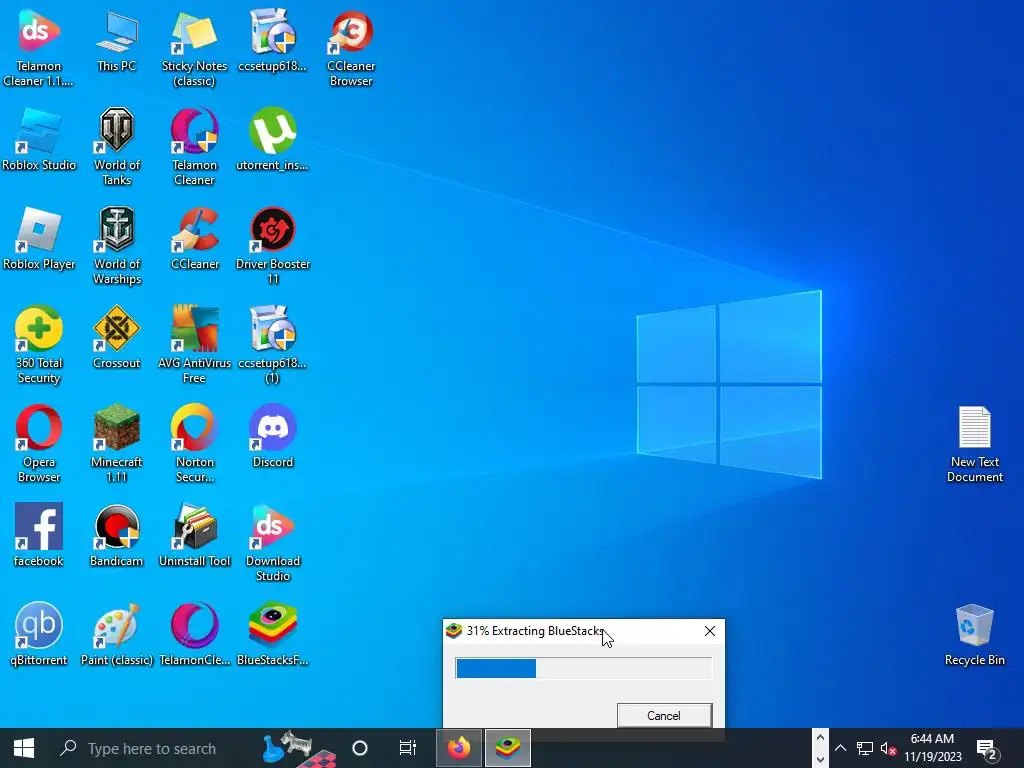The image size is (1024, 768).
Task: Select the Discord shortcut
Action: (x=272, y=437)
